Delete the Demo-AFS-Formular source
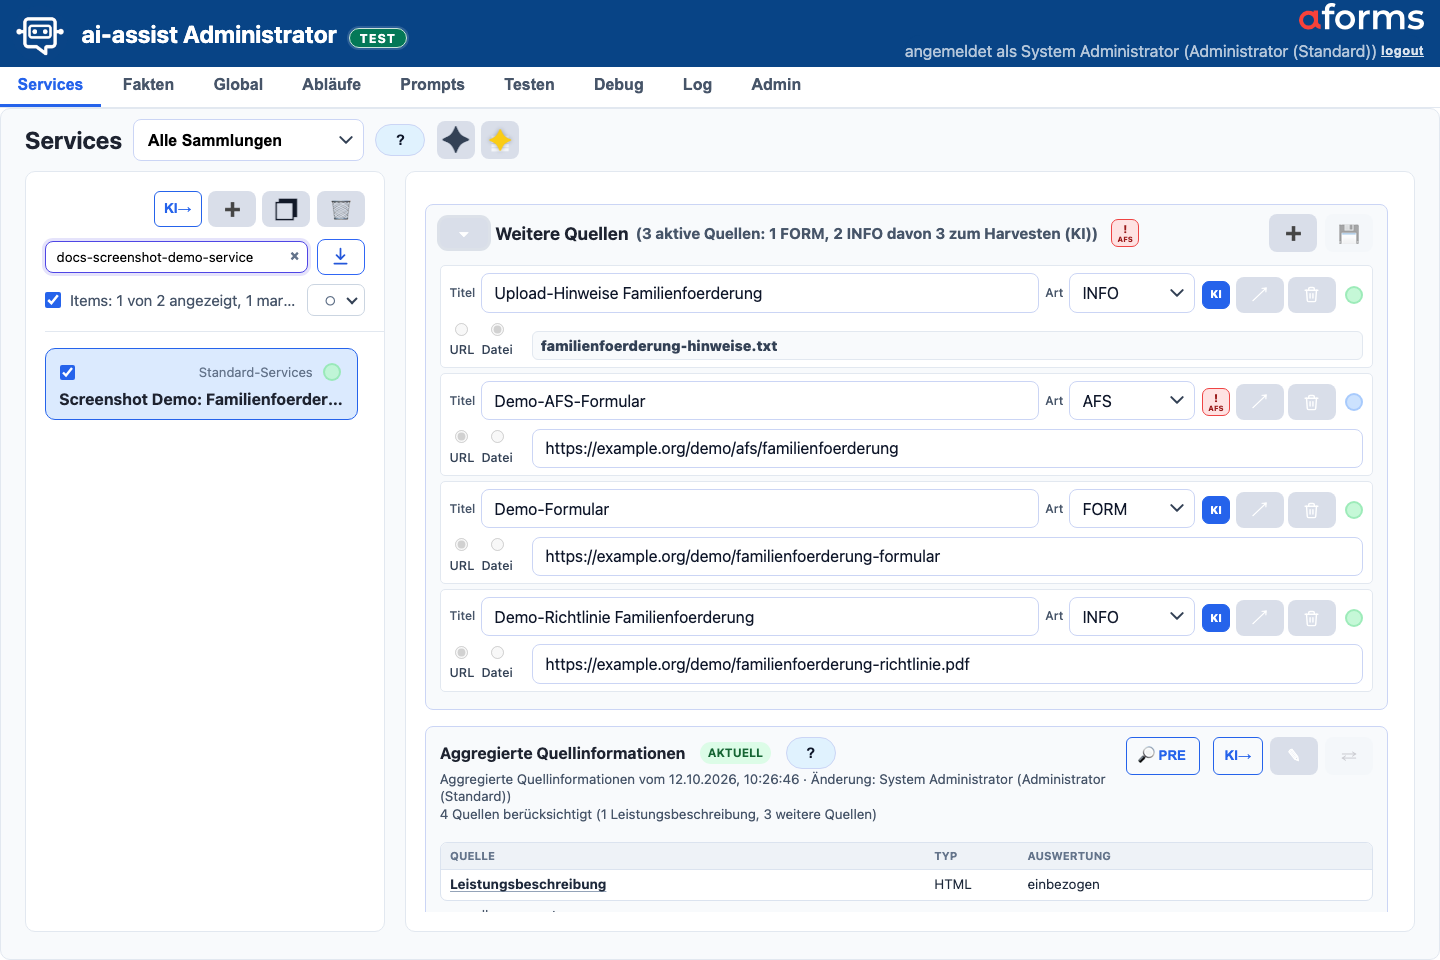1440x960 pixels. (1312, 402)
